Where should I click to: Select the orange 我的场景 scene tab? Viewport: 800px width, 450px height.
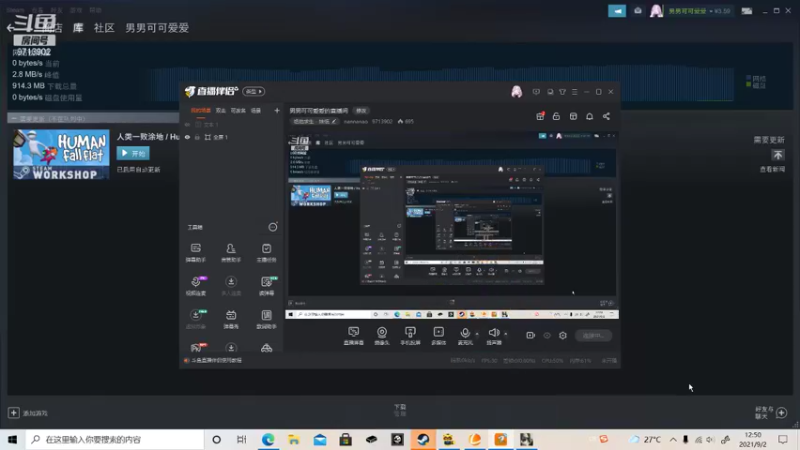pyautogui.click(x=201, y=110)
